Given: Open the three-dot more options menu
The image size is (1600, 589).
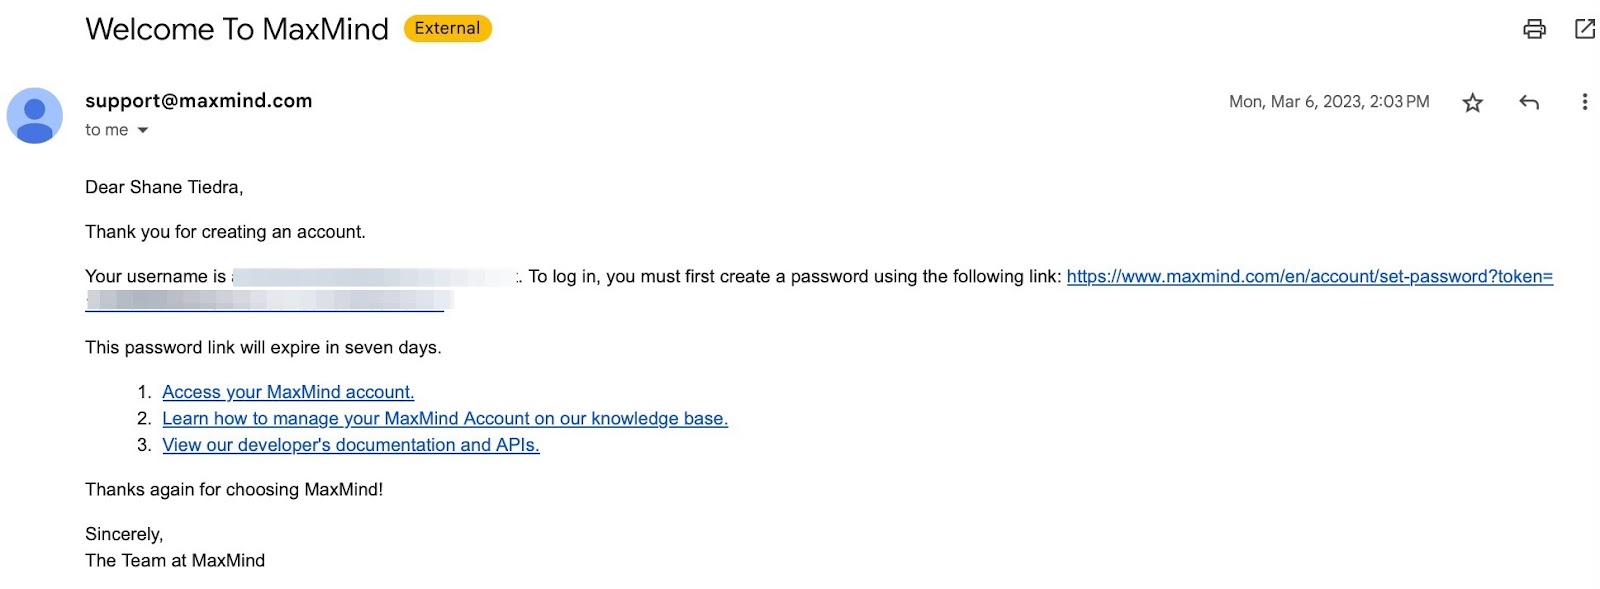Looking at the screenshot, I should 1584,102.
